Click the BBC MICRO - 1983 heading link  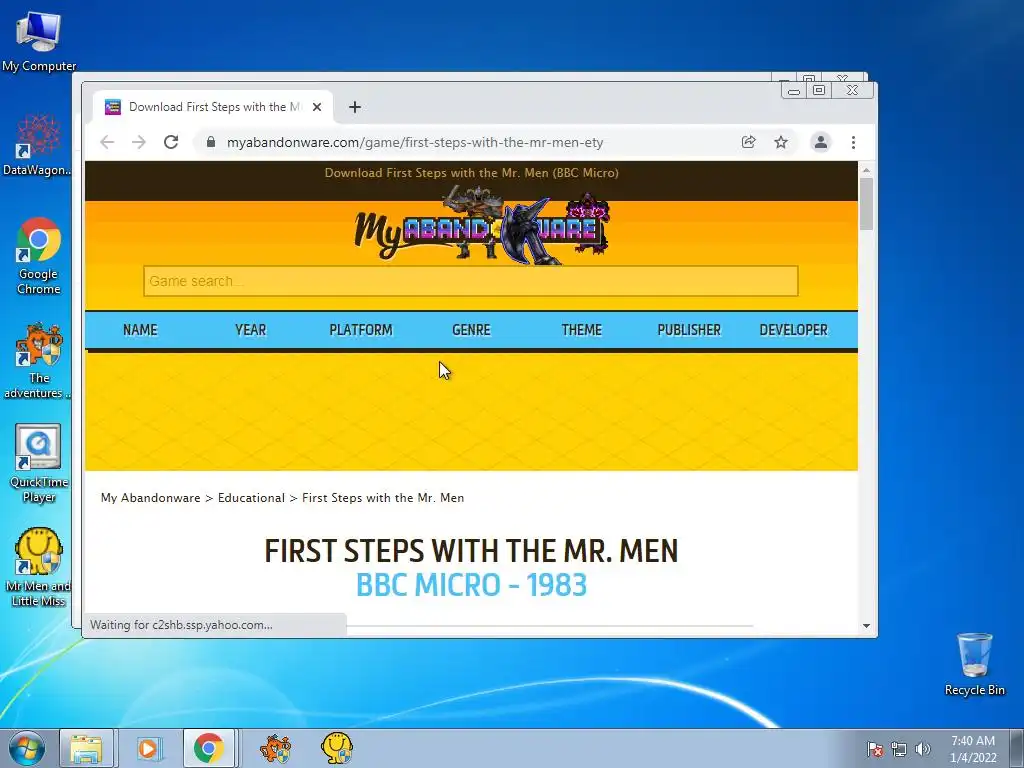pos(472,584)
